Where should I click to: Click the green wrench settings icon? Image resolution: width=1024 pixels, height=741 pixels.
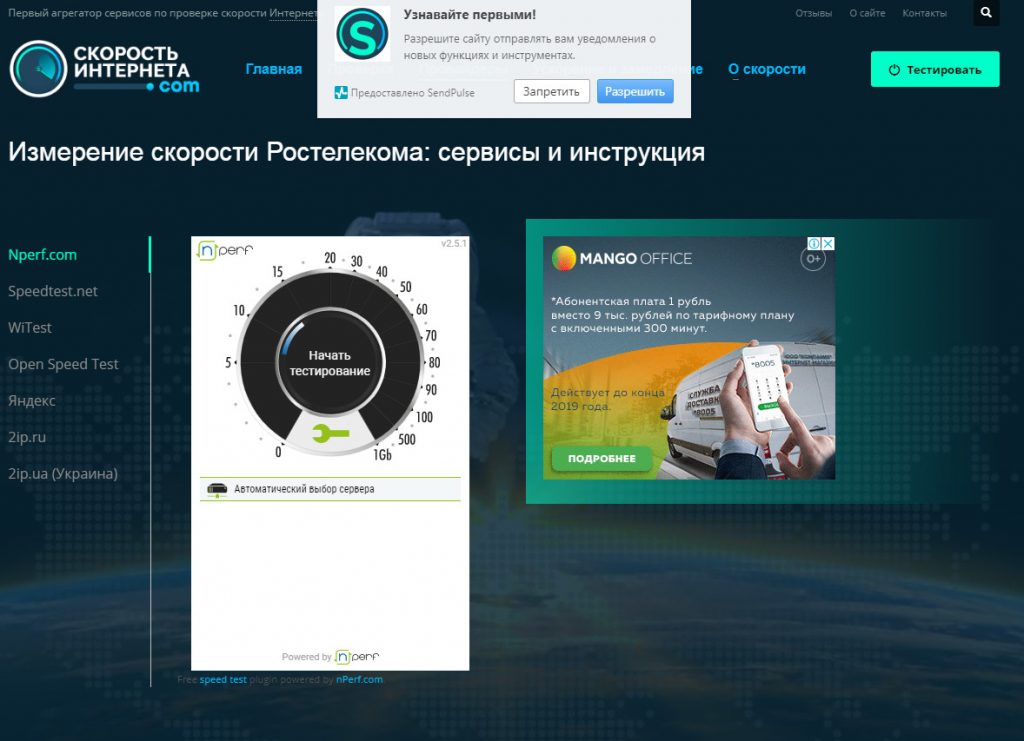[330, 433]
